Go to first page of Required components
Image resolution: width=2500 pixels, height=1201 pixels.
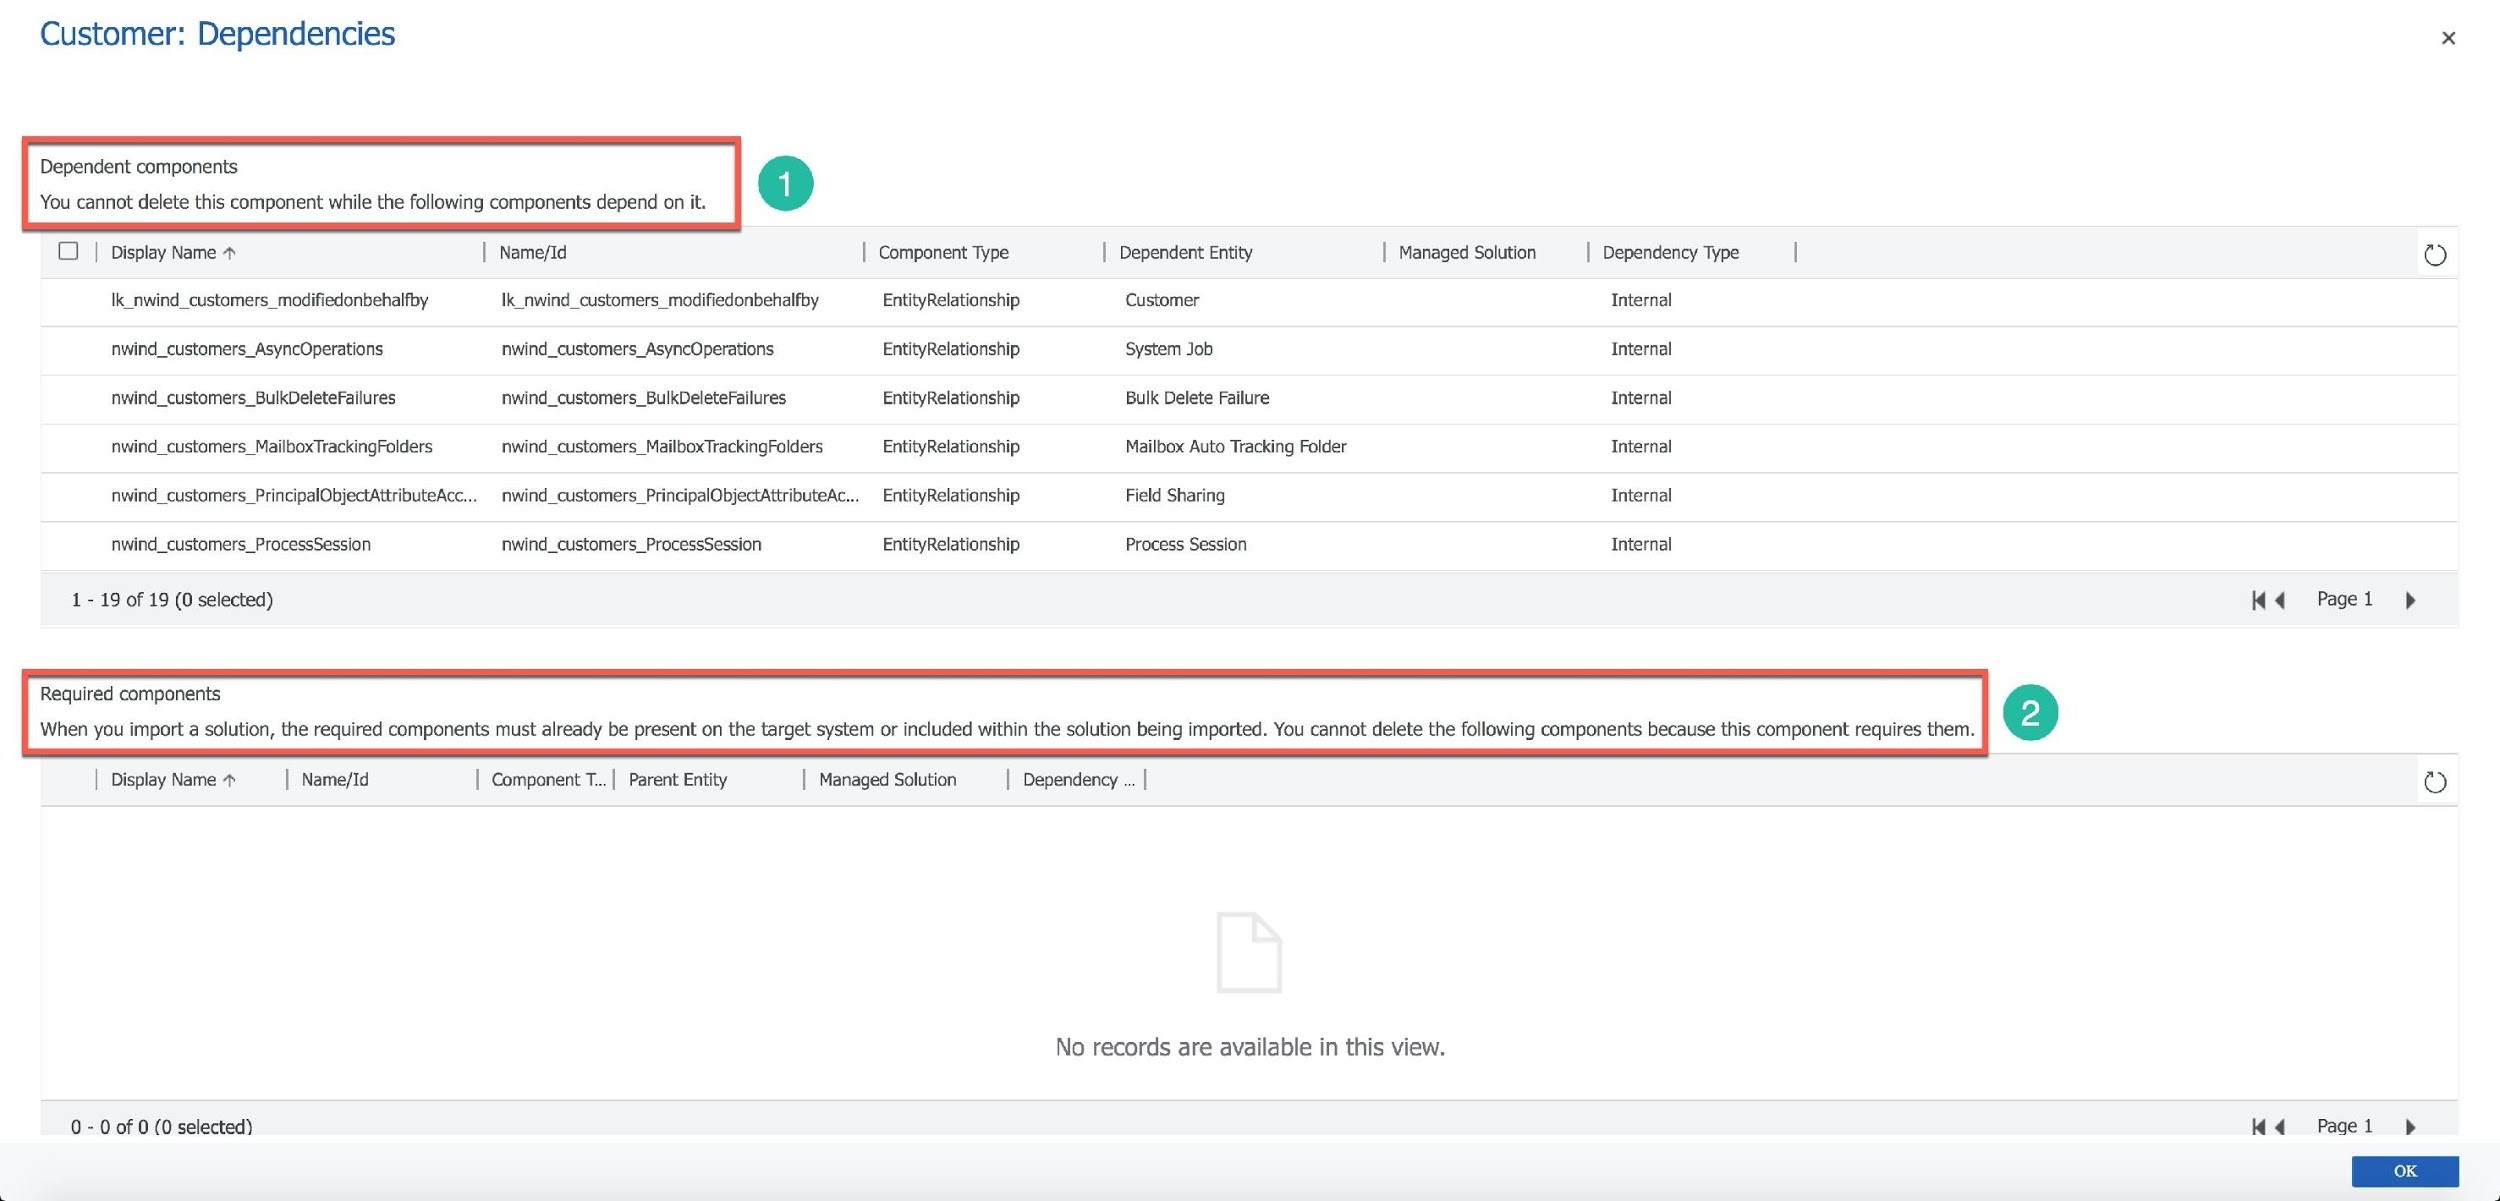tap(2257, 1126)
